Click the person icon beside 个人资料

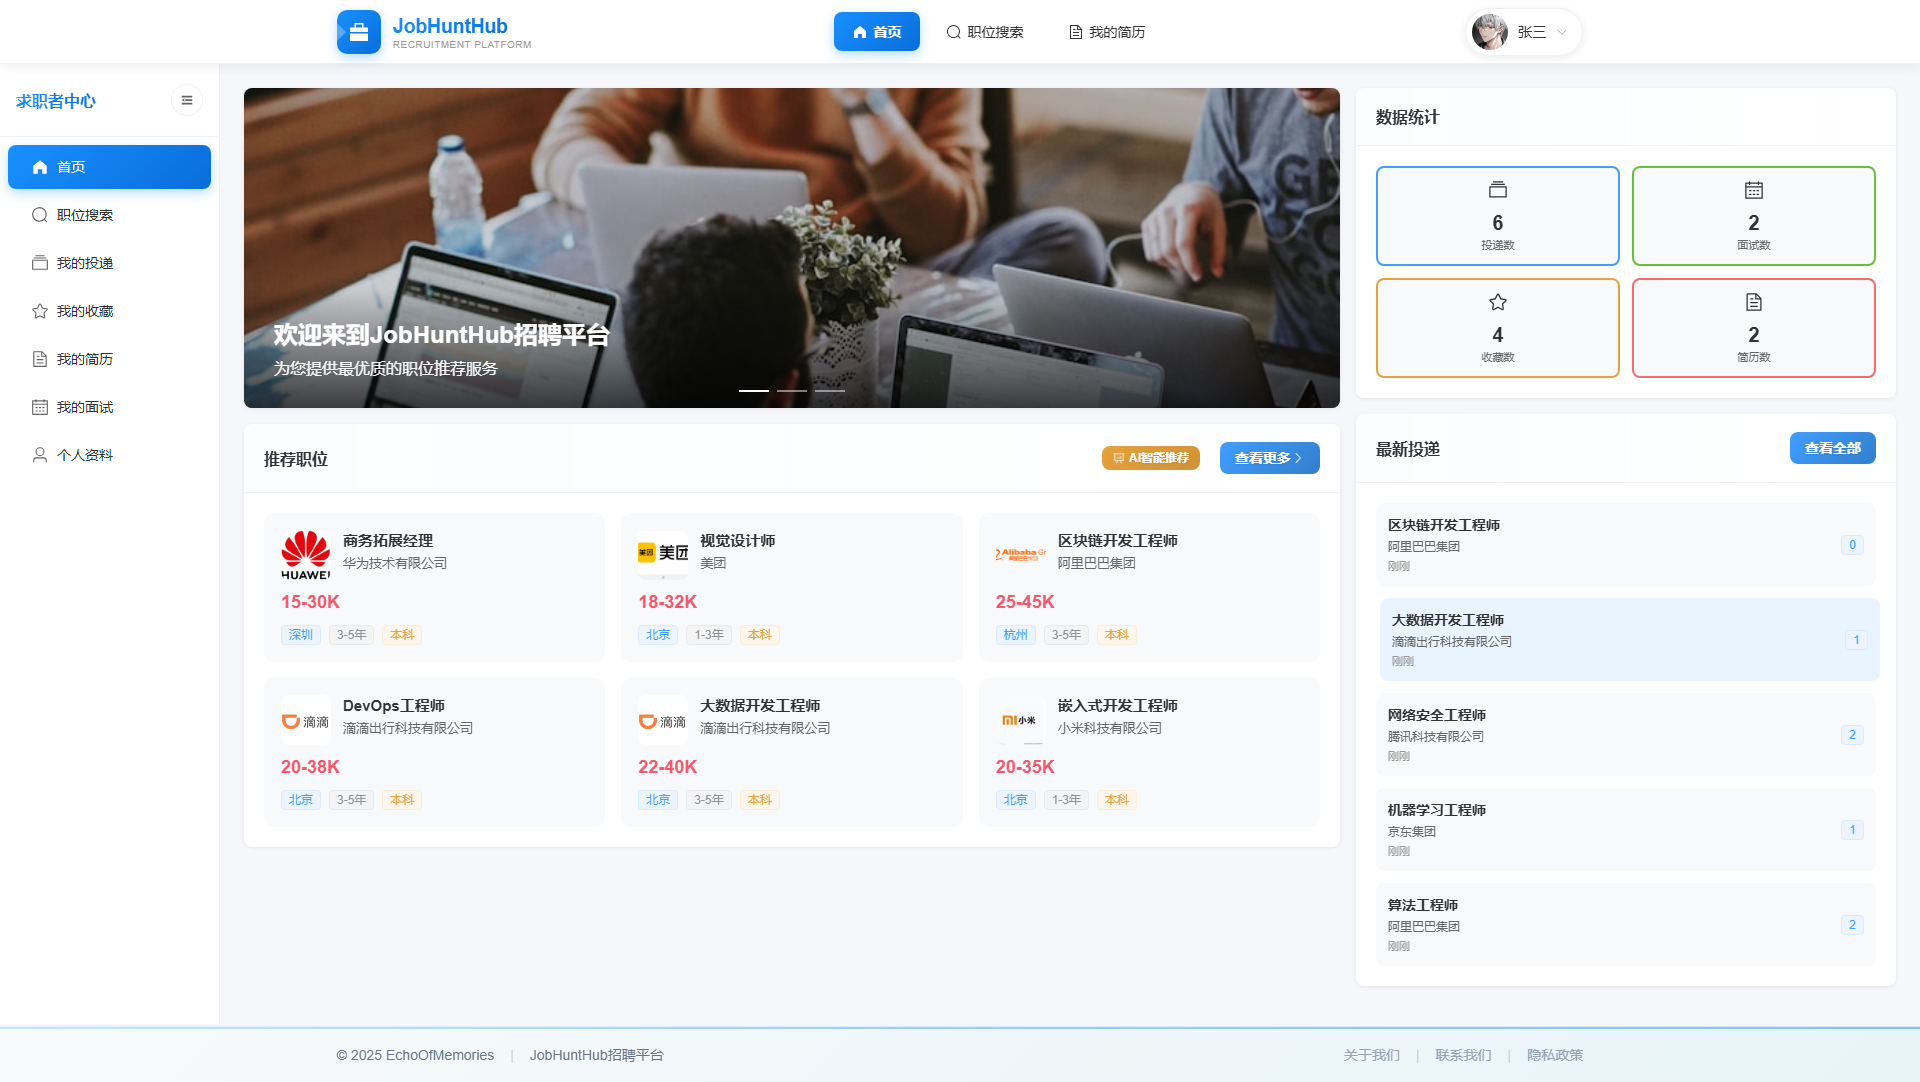40,455
